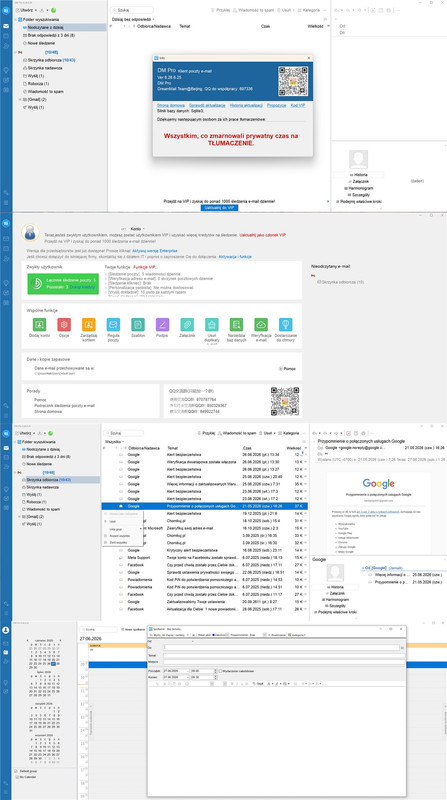
Task: Sort by the Czas column above Google messages
Action: tap(247, 448)
